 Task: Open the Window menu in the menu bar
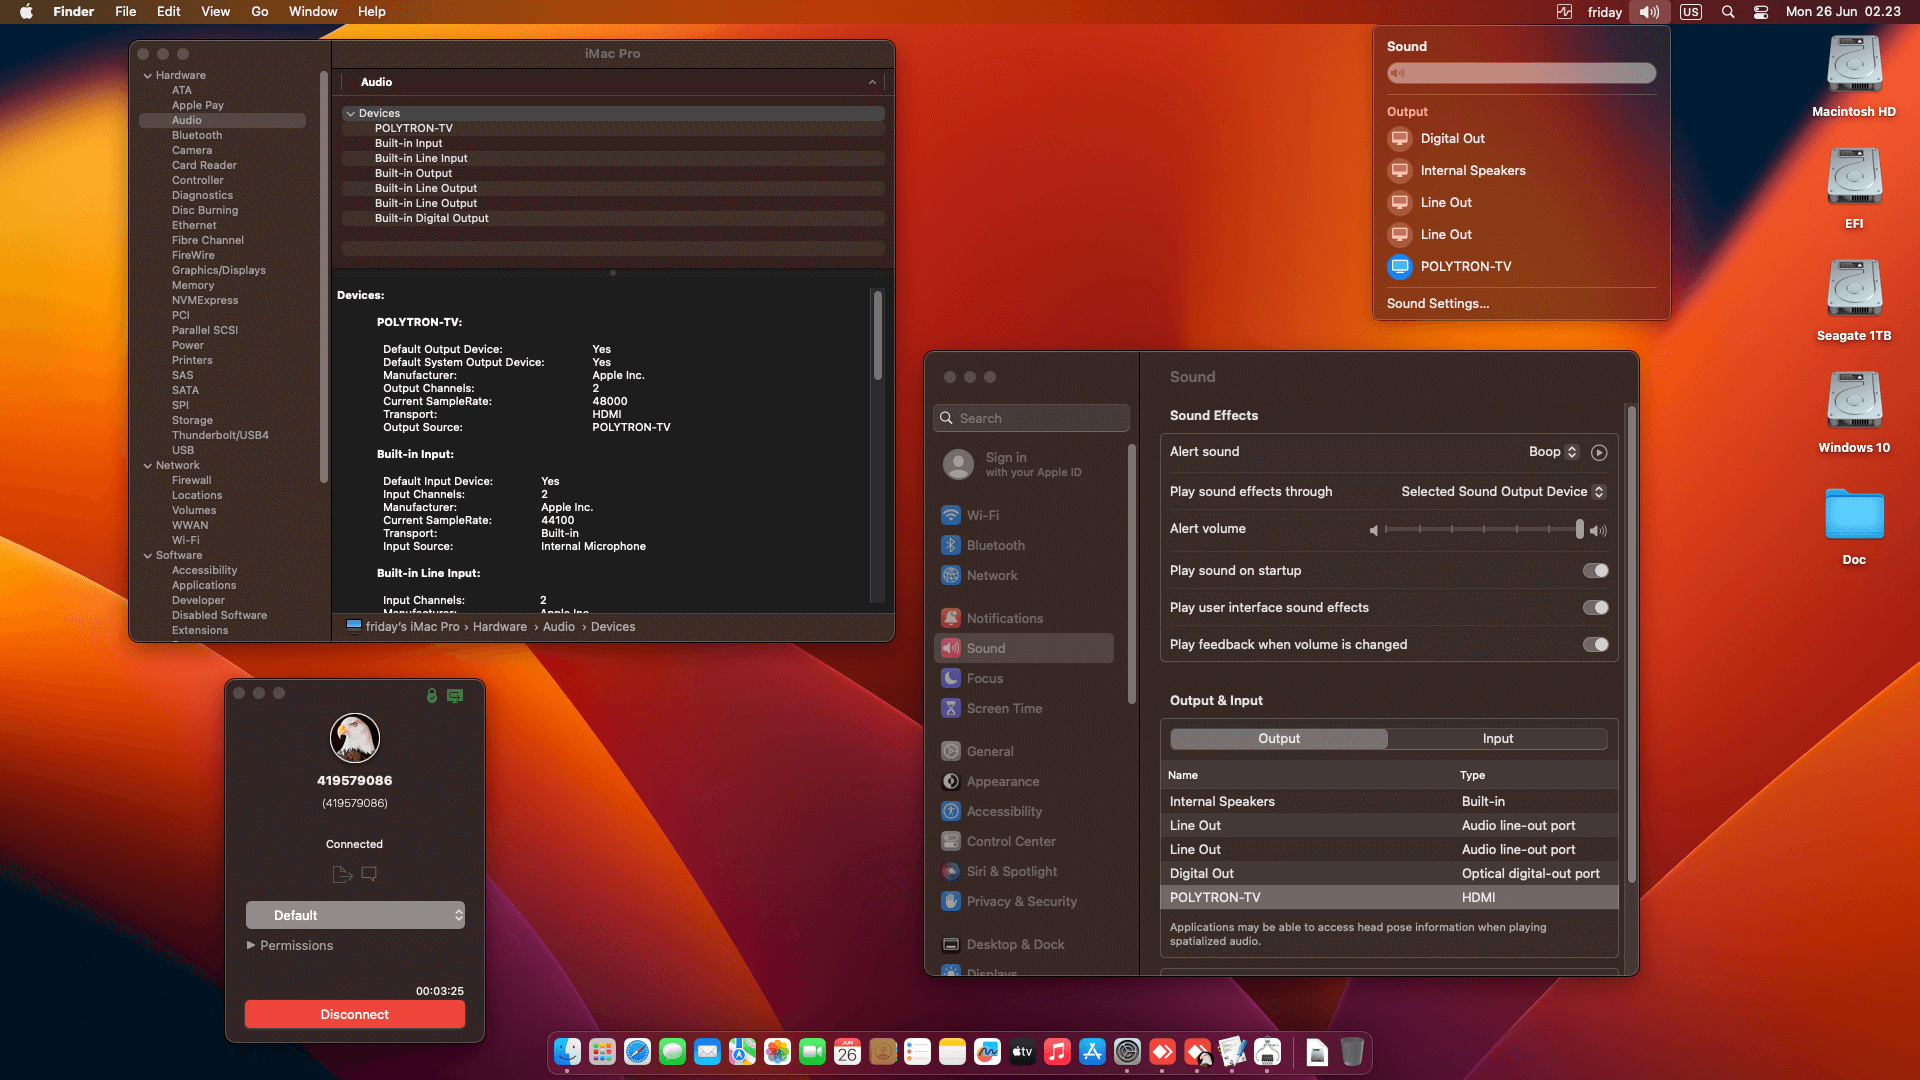pos(312,11)
